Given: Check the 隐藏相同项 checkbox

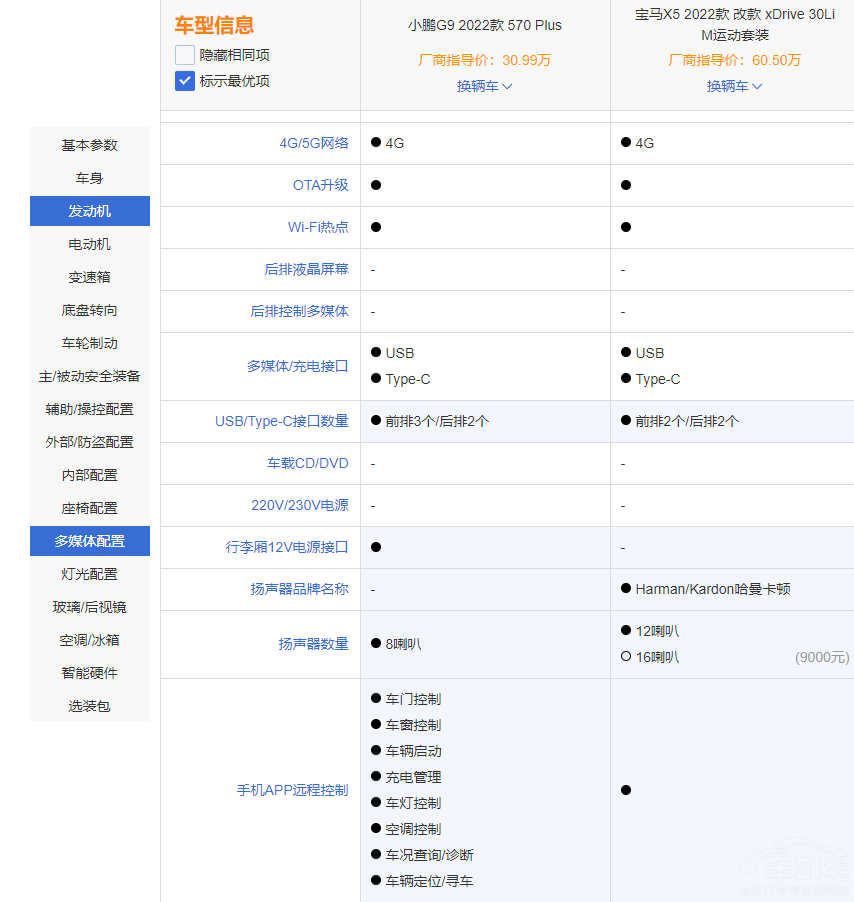Looking at the screenshot, I should point(185,55).
